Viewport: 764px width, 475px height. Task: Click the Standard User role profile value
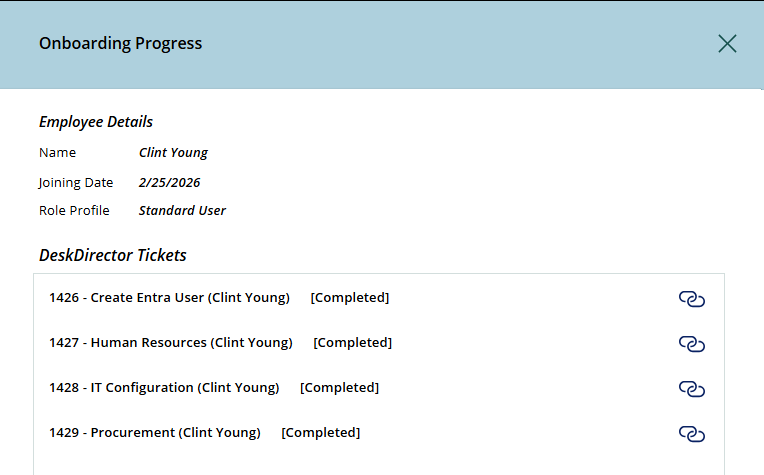(x=182, y=211)
